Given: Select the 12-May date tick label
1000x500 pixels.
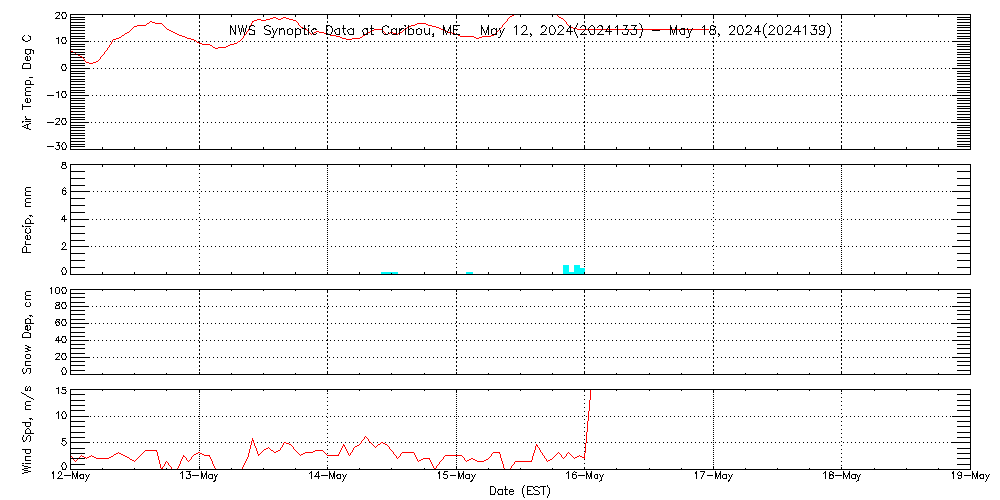Looking at the screenshot, I should click(x=71, y=477).
